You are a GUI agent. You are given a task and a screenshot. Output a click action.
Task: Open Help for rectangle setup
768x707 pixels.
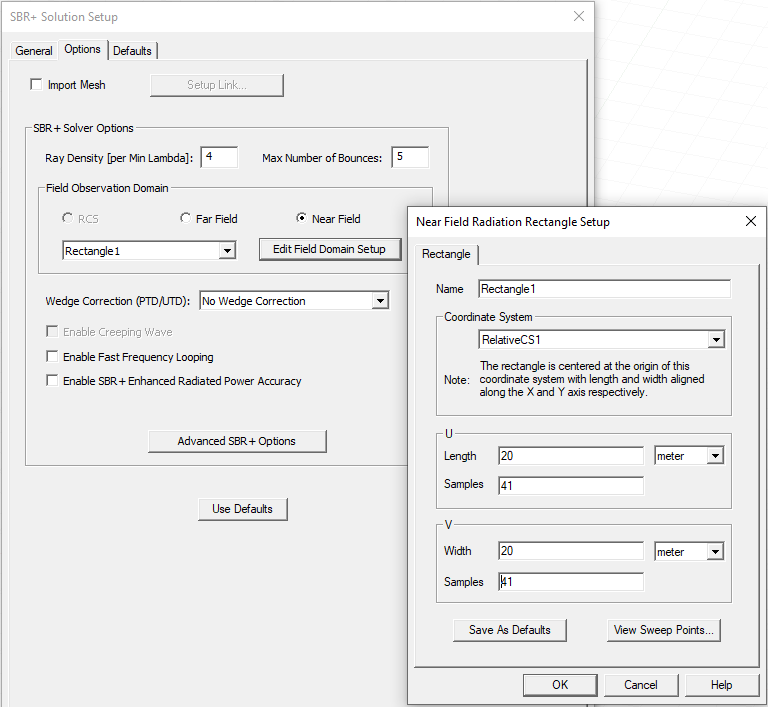[x=721, y=685]
